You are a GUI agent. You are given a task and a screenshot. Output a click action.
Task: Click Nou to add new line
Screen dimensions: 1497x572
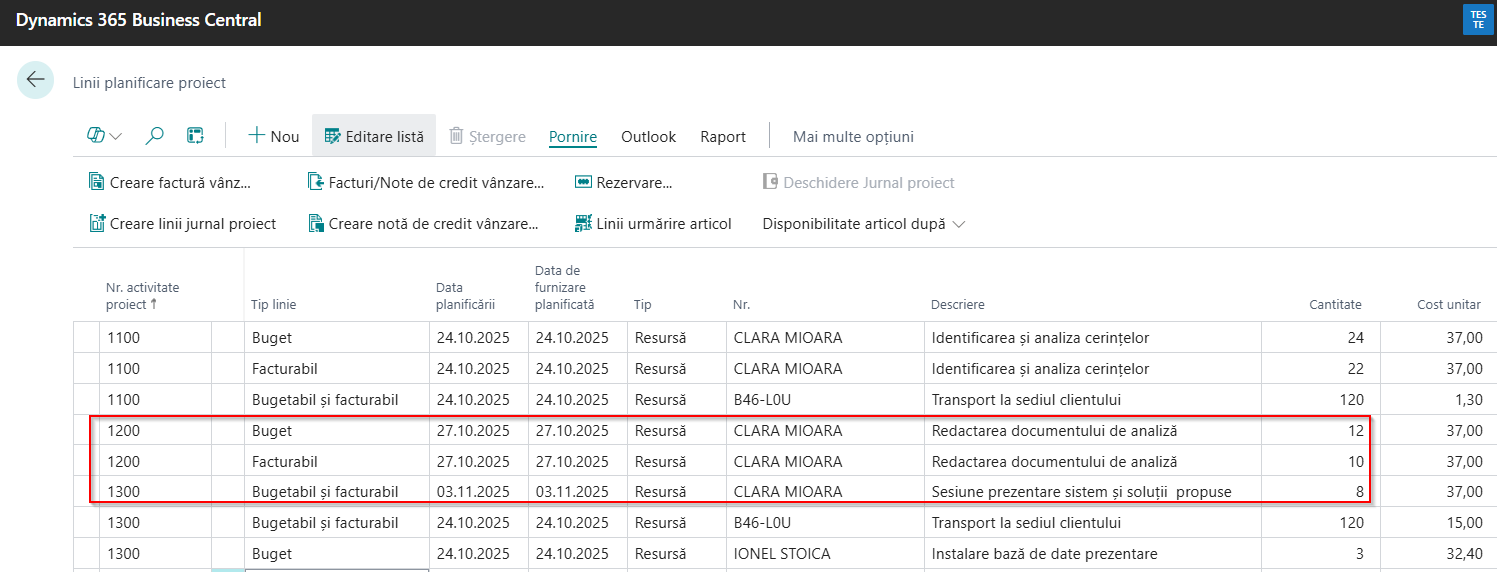tap(273, 136)
